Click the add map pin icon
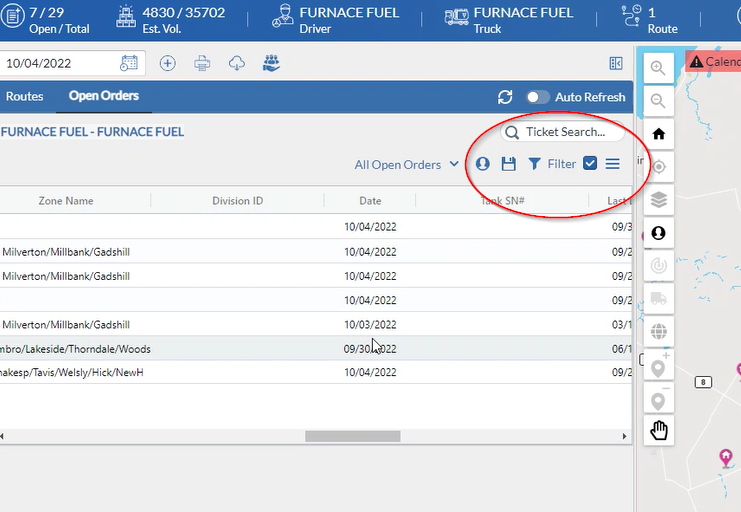The width and height of the screenshot is (741, 512). (658, 364)
